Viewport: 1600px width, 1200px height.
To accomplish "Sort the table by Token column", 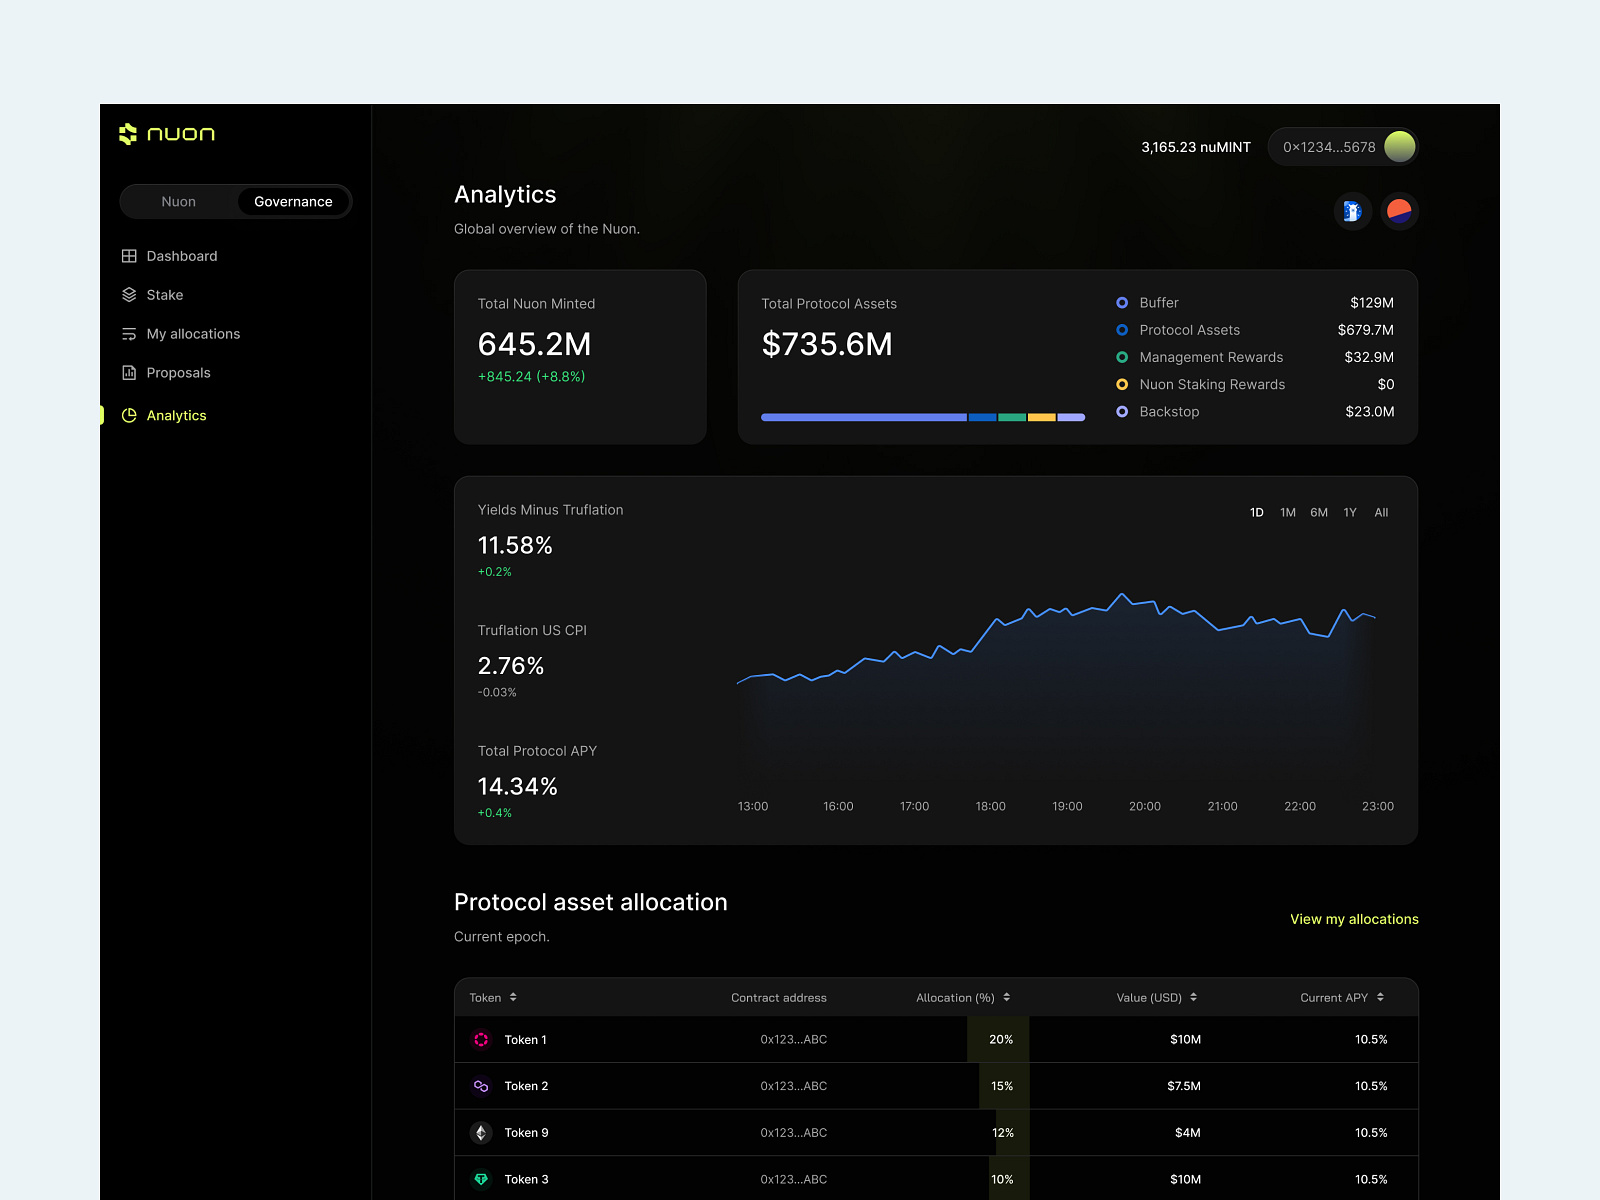I will (x=492, y=997).
